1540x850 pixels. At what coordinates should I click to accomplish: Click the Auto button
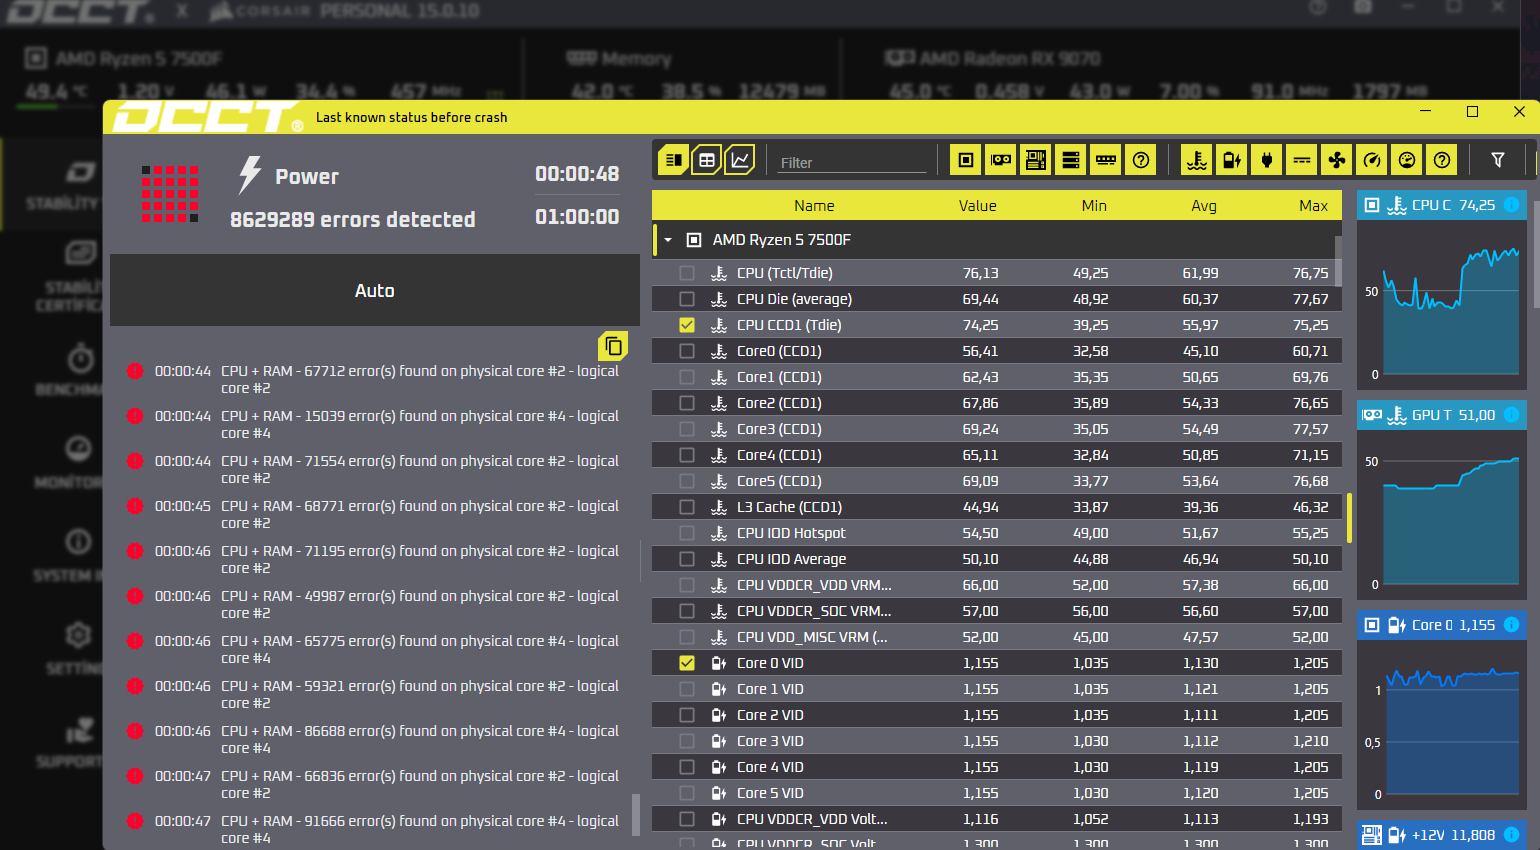pos(375,290)
